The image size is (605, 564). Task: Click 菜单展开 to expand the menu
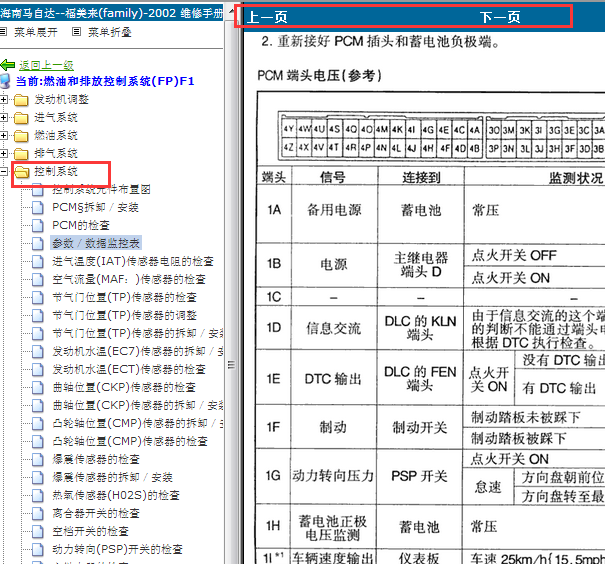[36, 32]
